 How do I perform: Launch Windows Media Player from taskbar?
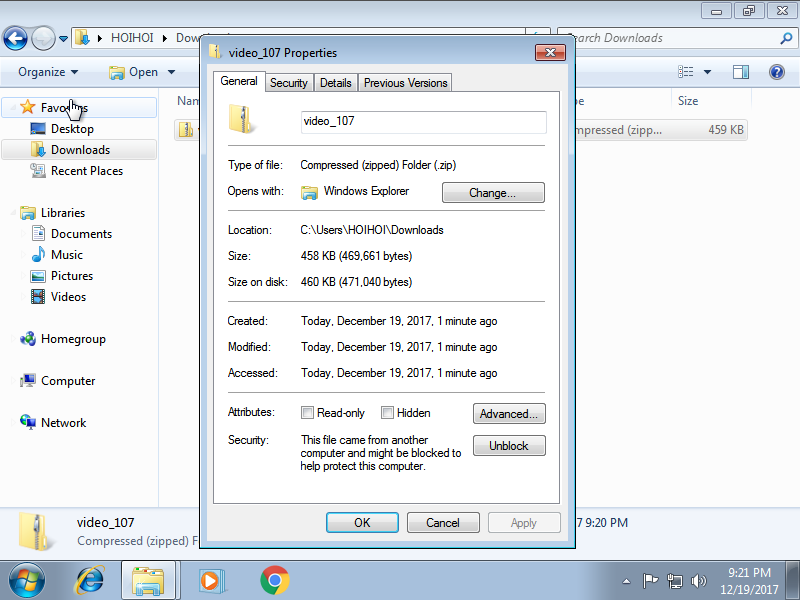[x=210, y=581]
